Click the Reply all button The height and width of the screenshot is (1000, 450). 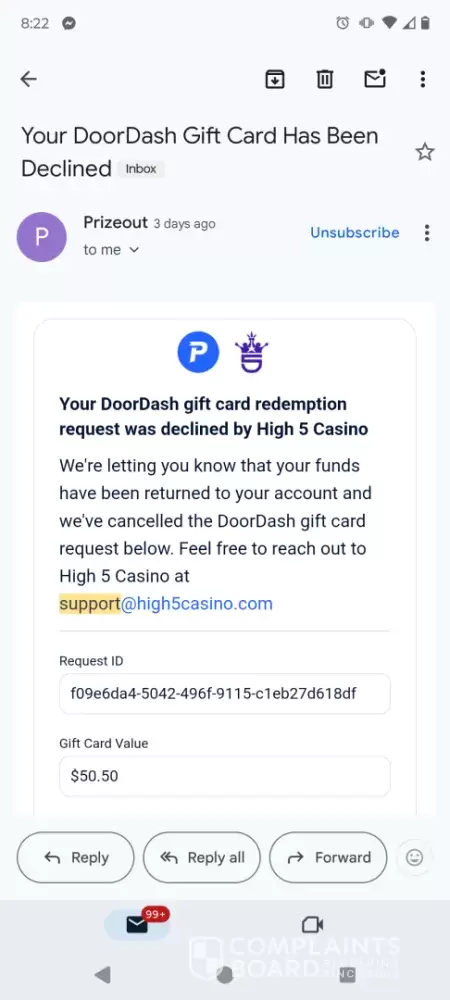(x=201, y=857)
